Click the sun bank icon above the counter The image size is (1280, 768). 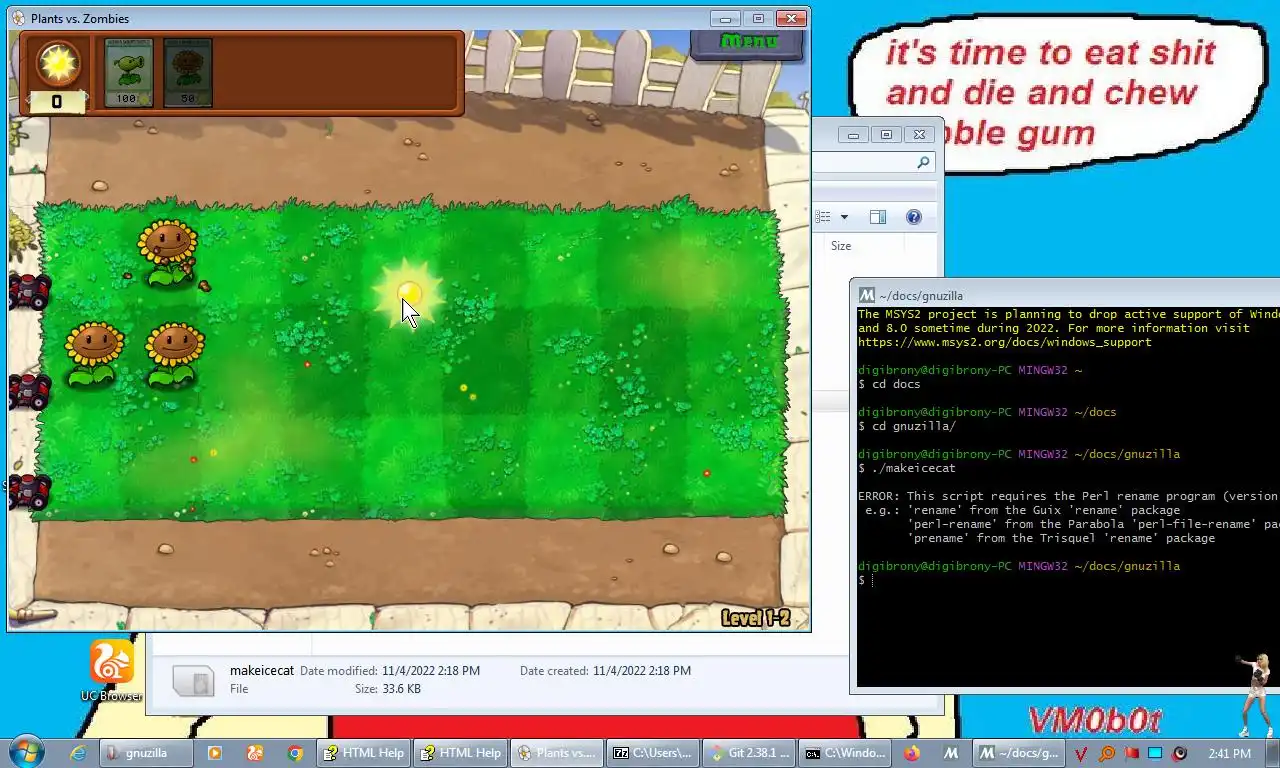click(58, 63)
